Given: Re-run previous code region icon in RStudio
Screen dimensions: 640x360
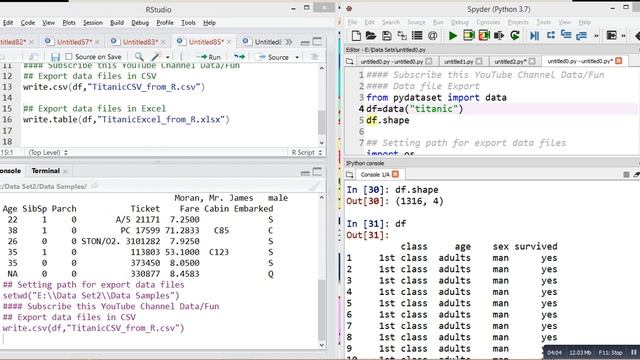Looking at the screenshot, I should [239, 57].
